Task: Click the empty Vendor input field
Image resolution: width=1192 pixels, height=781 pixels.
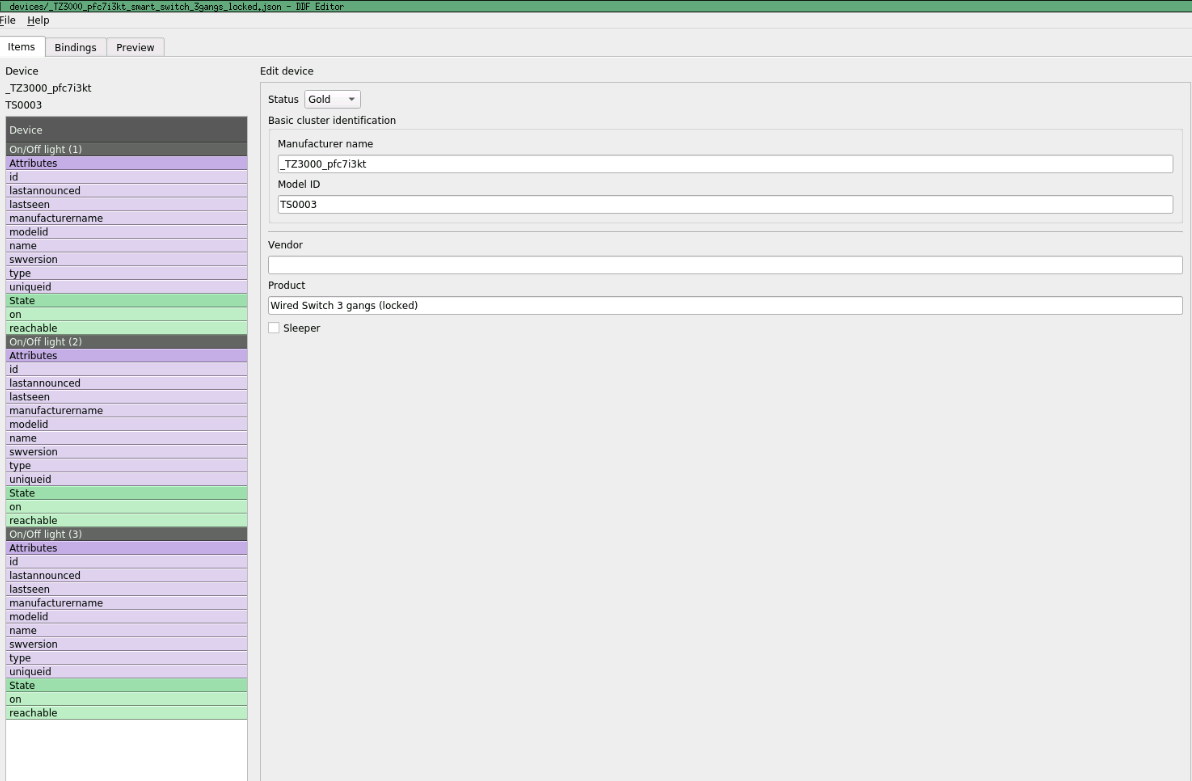Action: (x=725, y=265)
